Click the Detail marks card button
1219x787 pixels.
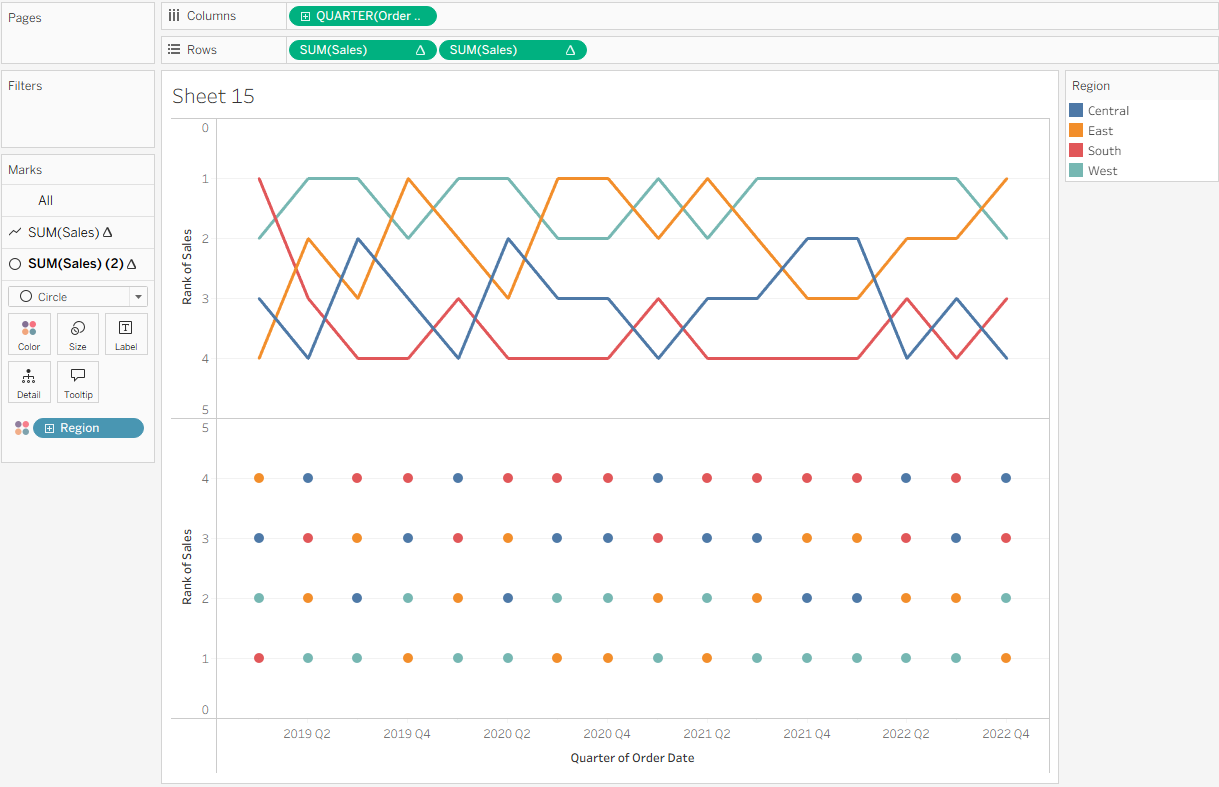pyautogui.click(x=29, y=382)
